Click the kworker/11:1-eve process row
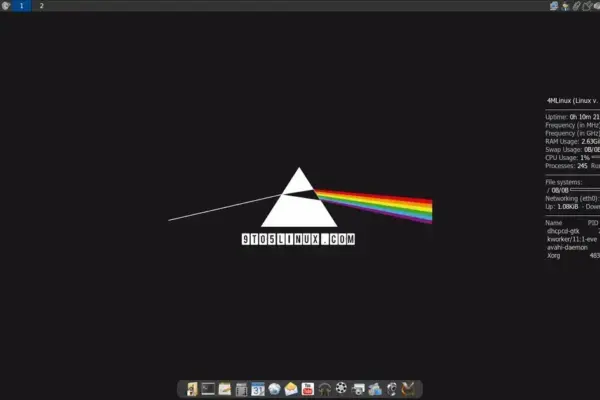 pyautogui.click(x=573, y=239)
